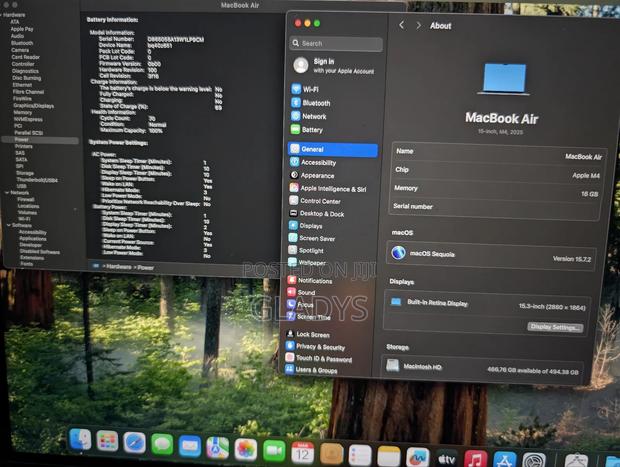
Task: Open Privacy & Security settings
Action: (315, 347)
